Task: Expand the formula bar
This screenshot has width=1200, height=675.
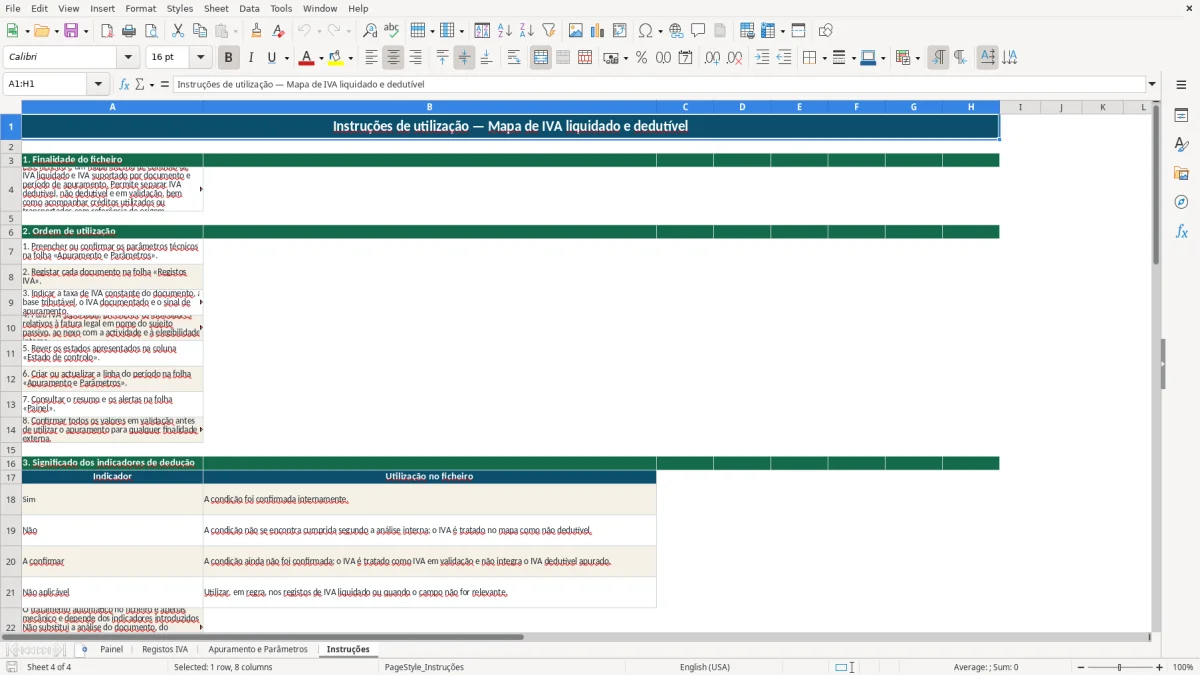Action: pos(1153,84)
